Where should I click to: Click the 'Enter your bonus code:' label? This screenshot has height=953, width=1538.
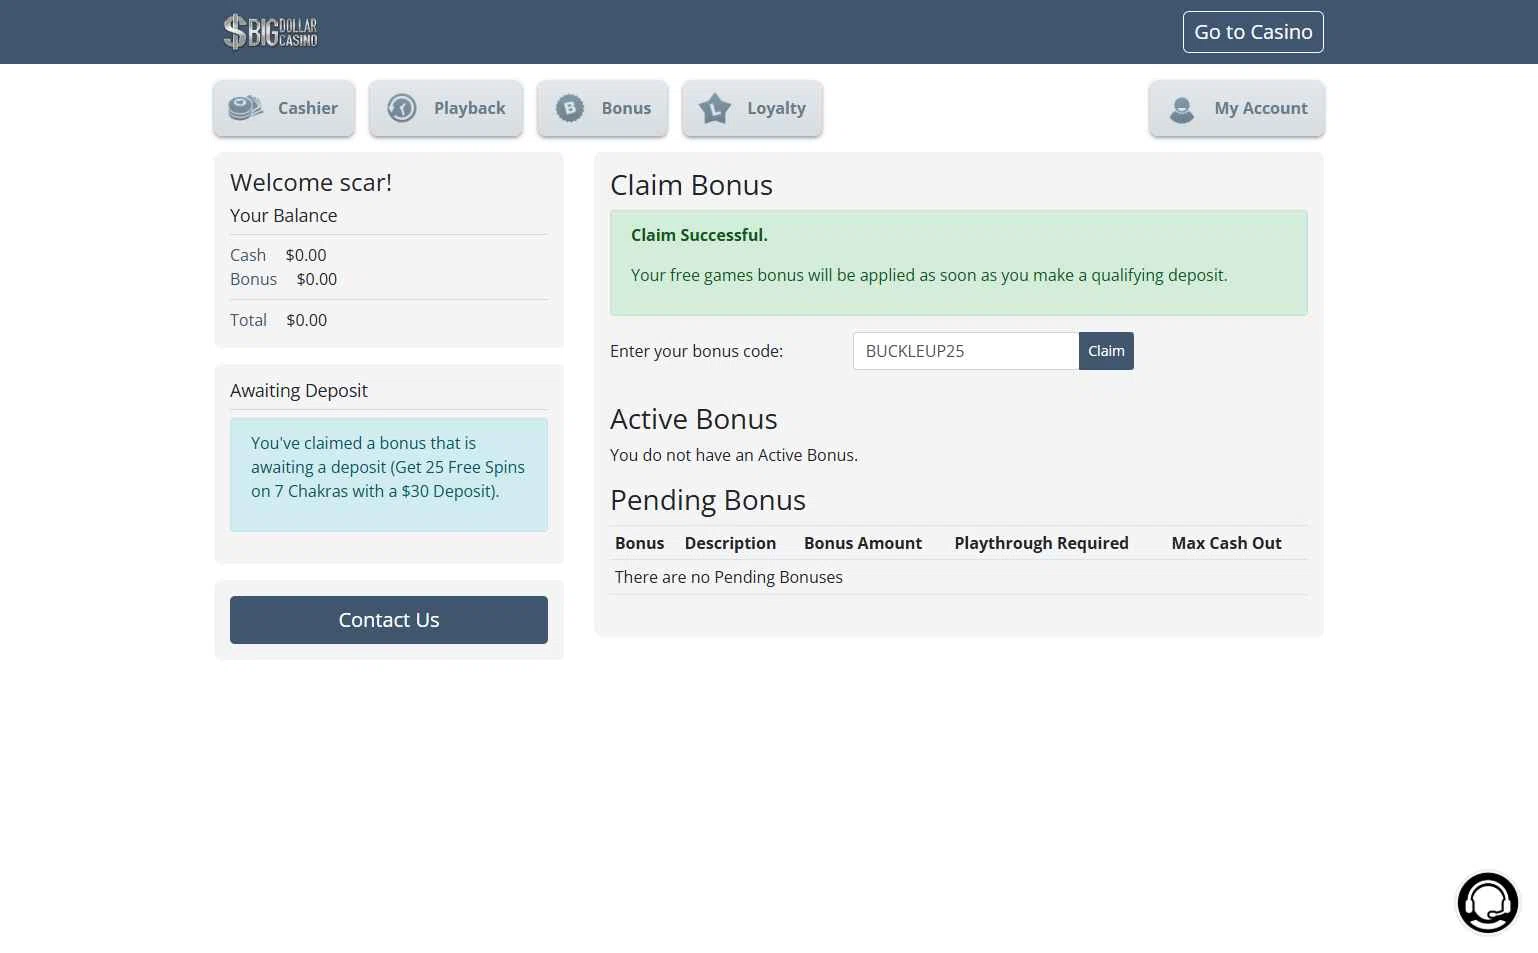697,351
